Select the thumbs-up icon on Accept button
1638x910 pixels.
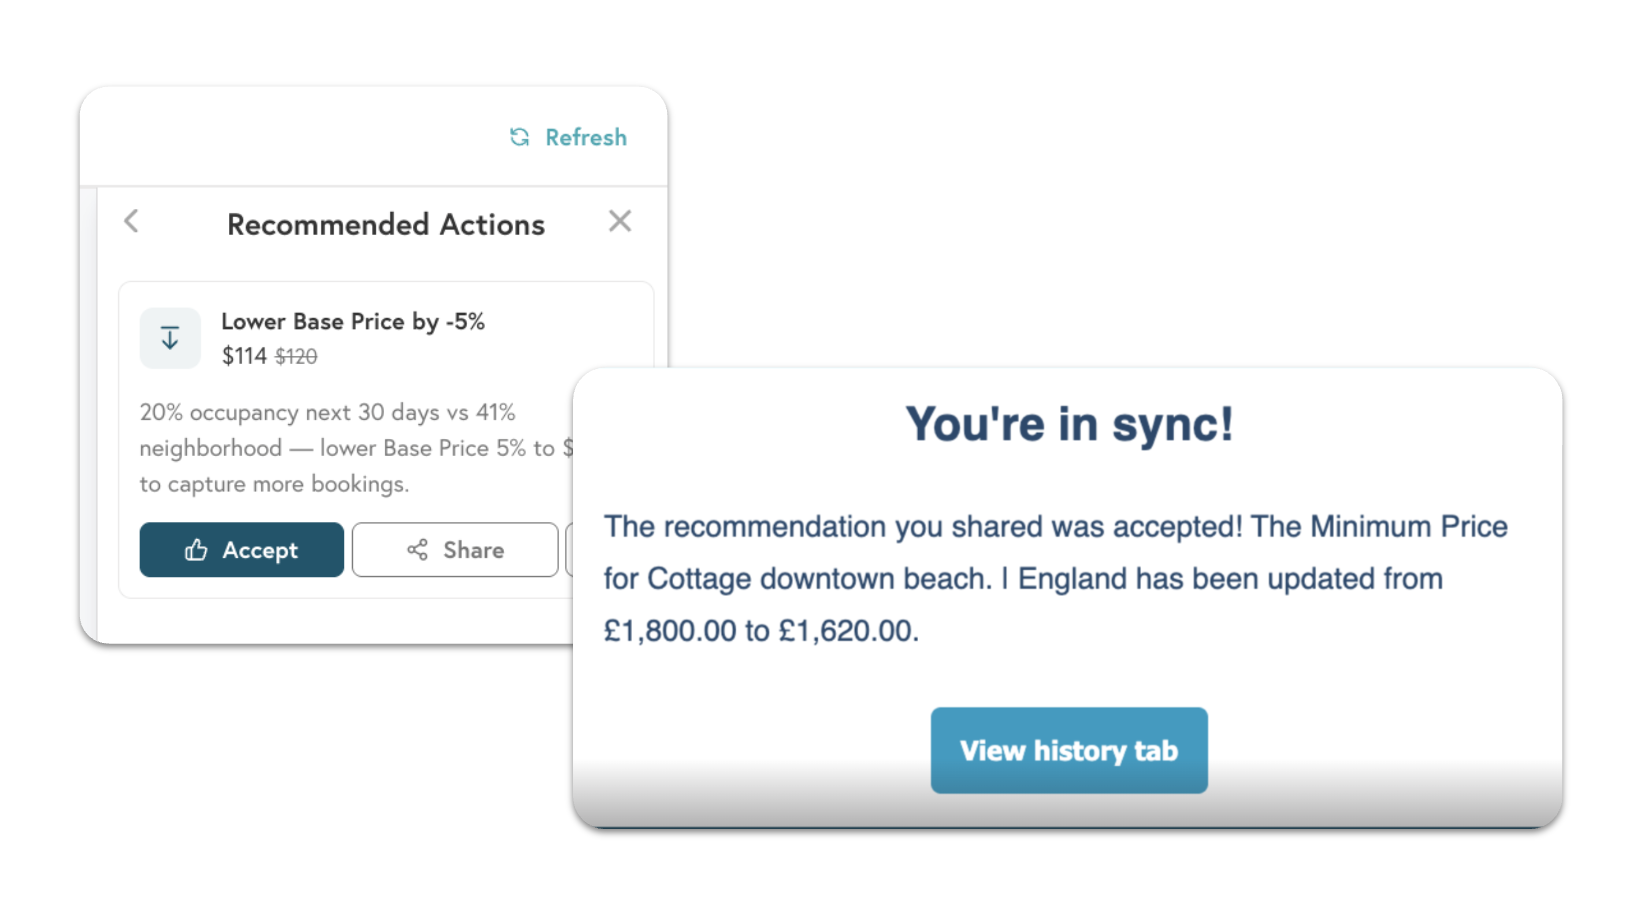pyautogui.click(x=196, y=549)
